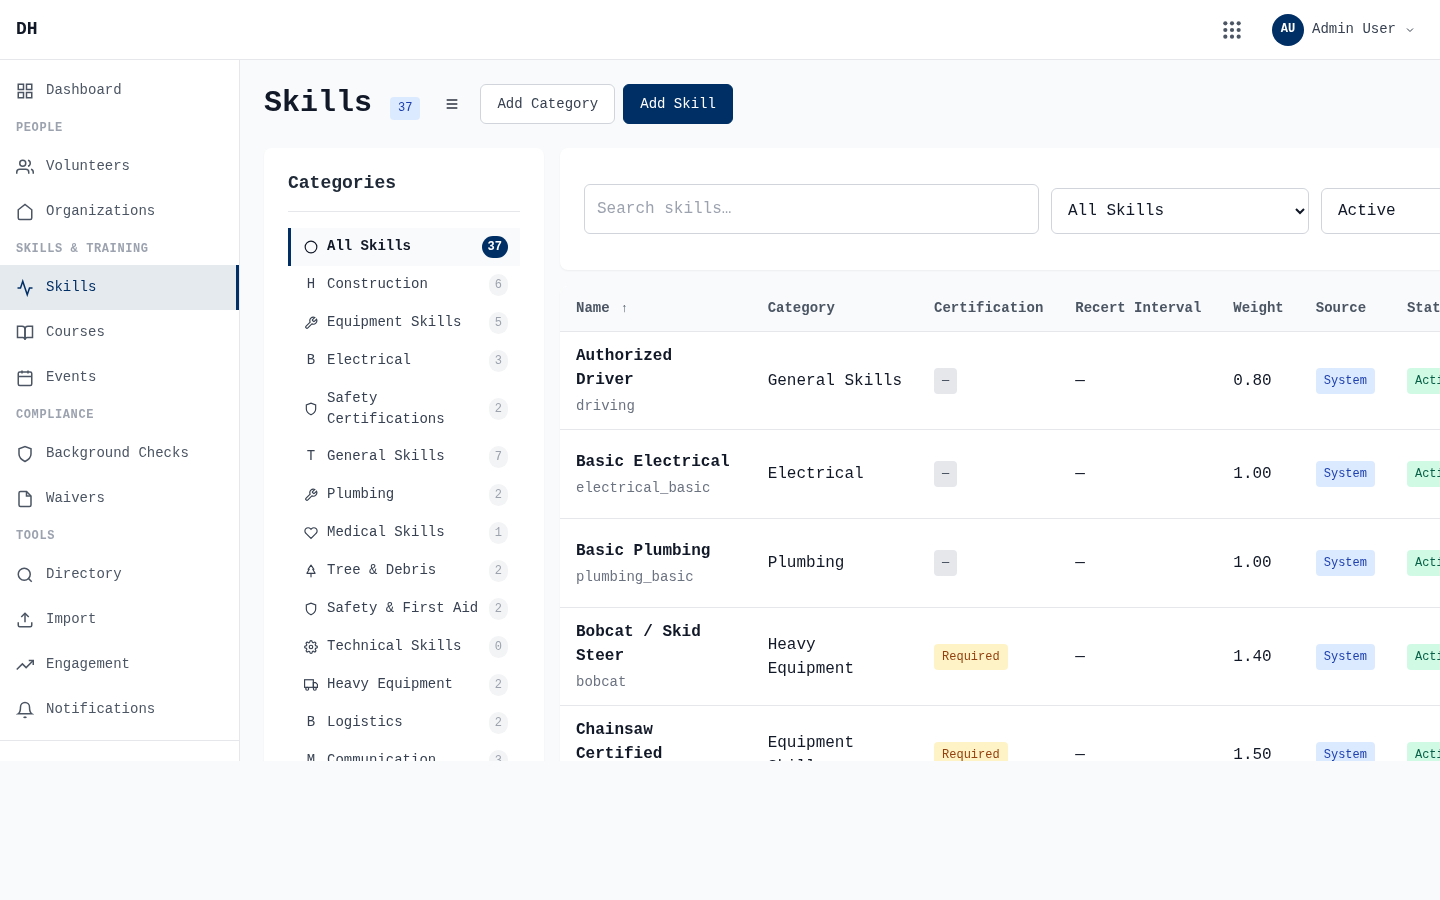
Task: Select the Directory magnifier icon
Action: click(26, 574)
